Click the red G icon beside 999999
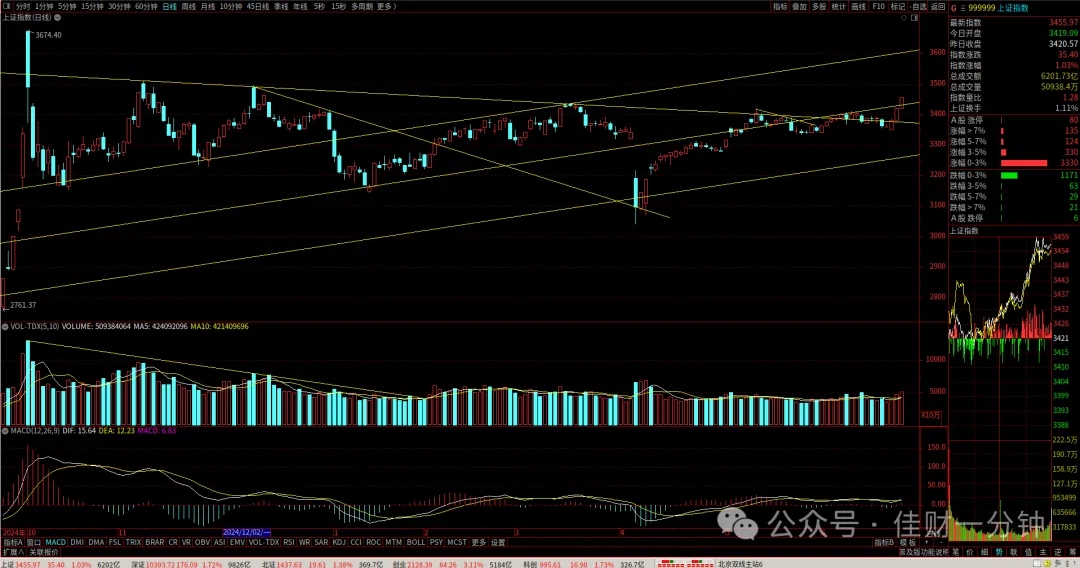This screenshot has height=568, width=1080. tap(954, 8)
